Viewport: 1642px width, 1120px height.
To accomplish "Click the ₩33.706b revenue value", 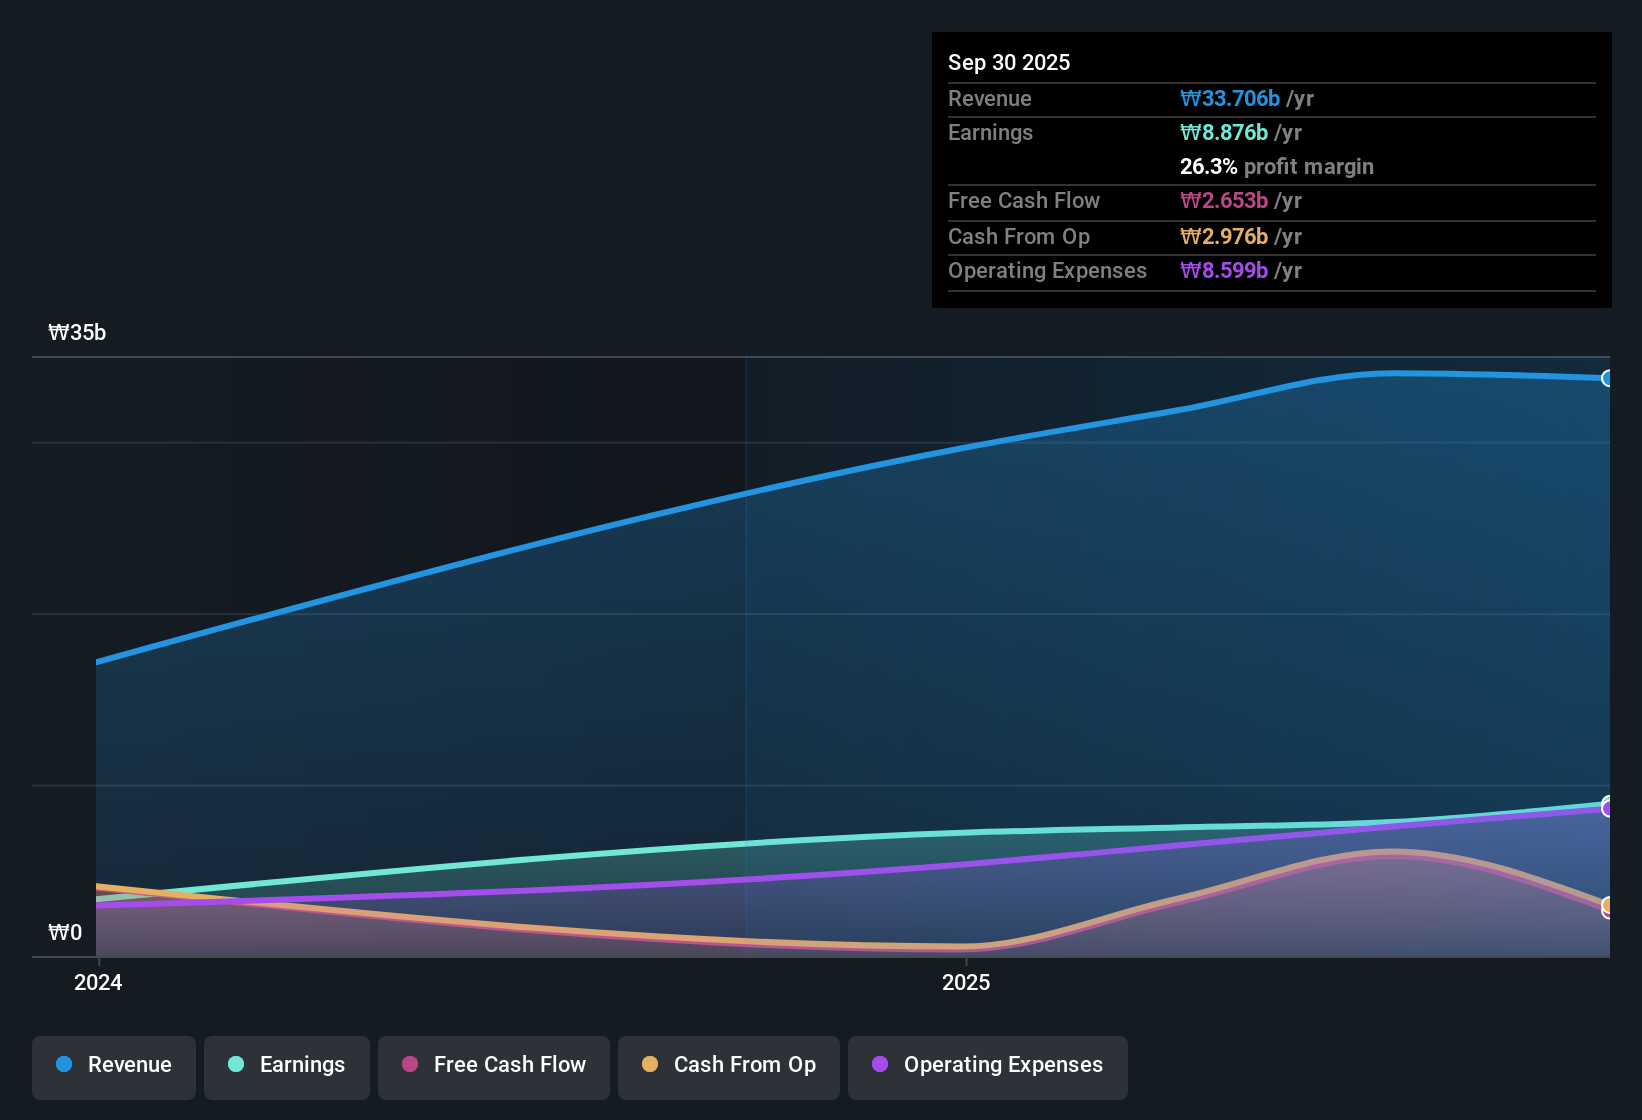I will [x=1230, y=98].
